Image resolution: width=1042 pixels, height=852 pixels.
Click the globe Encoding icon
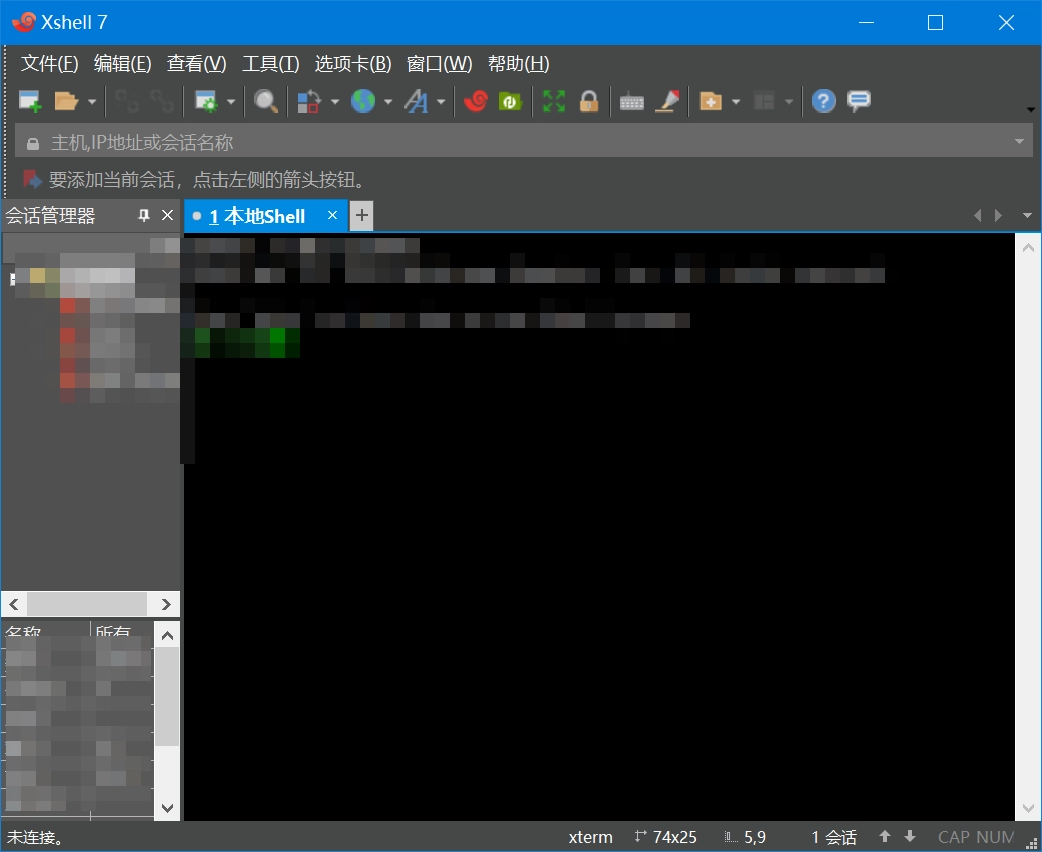pyautogui.click(x=363, y=102)
